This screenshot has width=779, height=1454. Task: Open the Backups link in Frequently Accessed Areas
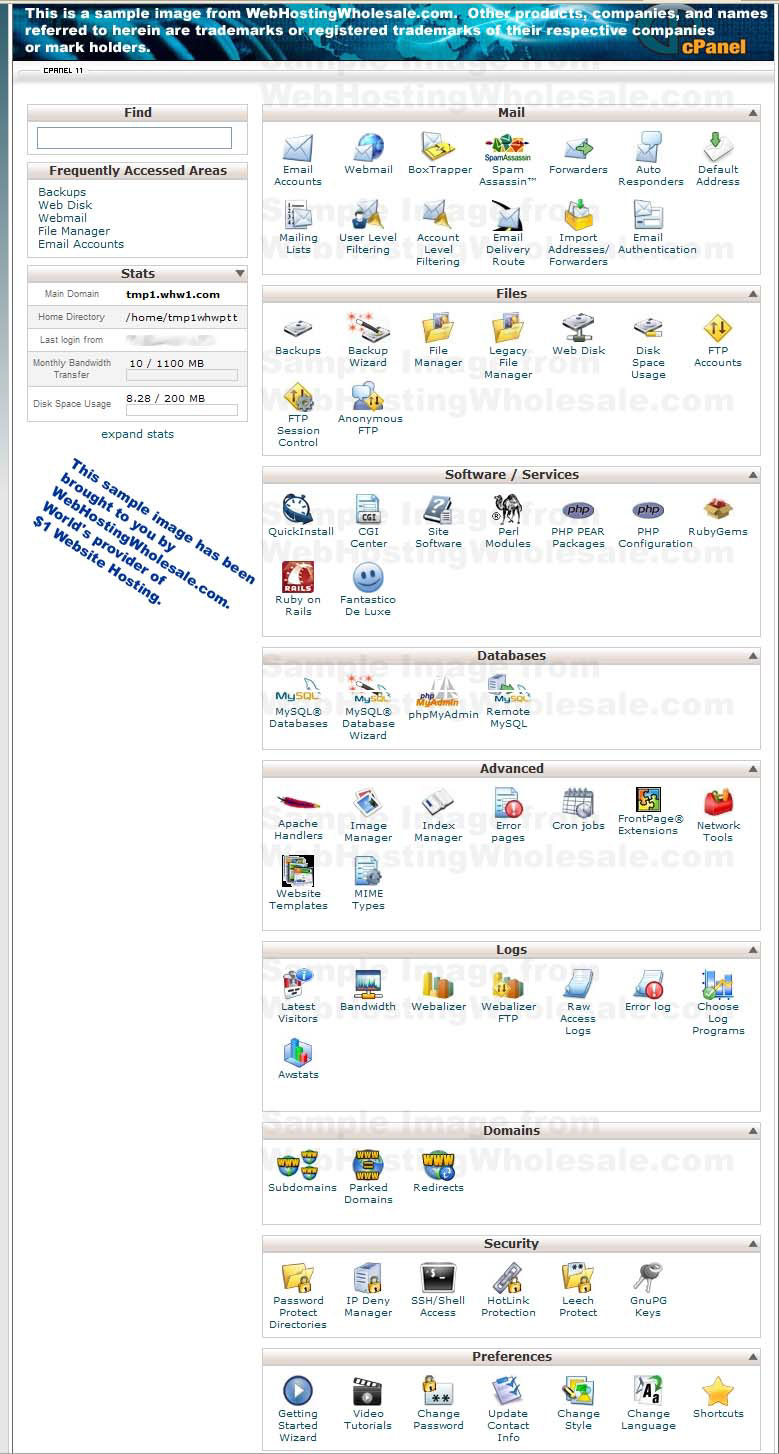point(62,192)
